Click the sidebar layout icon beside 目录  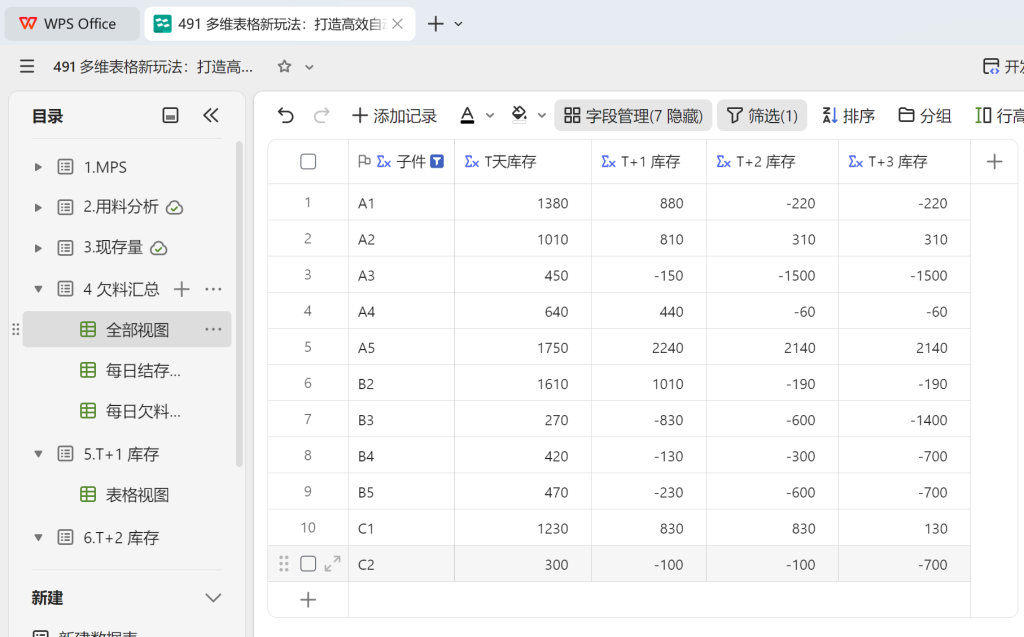pos(170,116)
